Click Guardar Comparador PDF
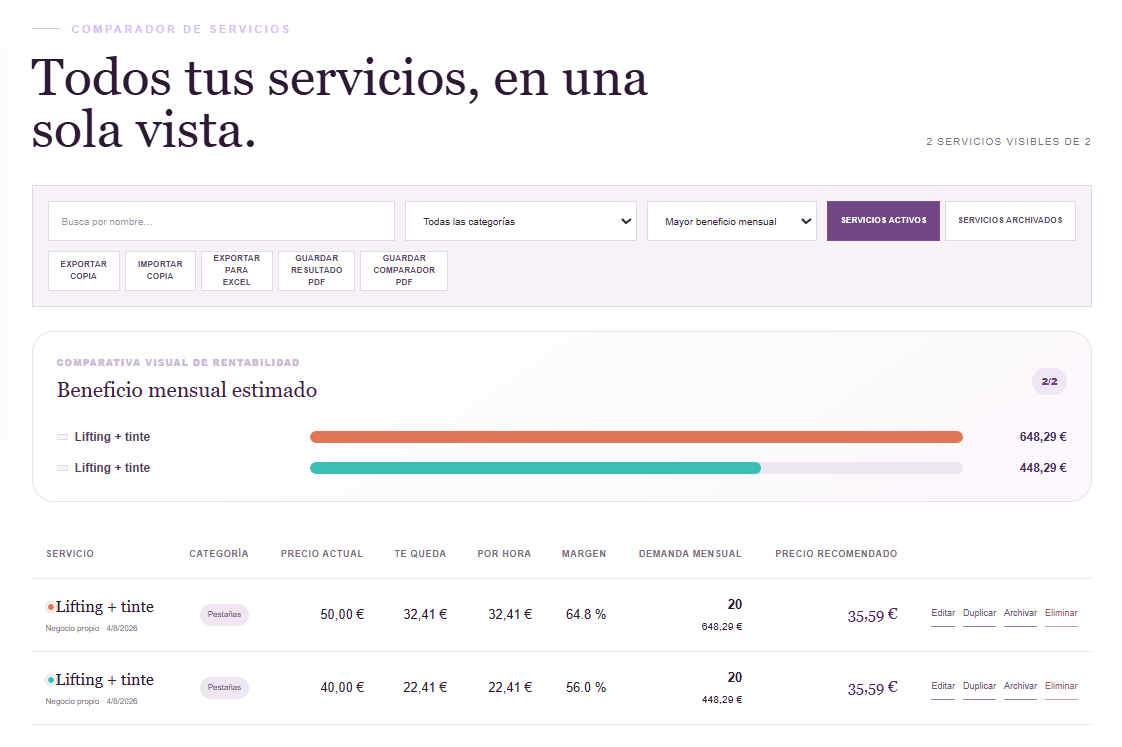 404,270
